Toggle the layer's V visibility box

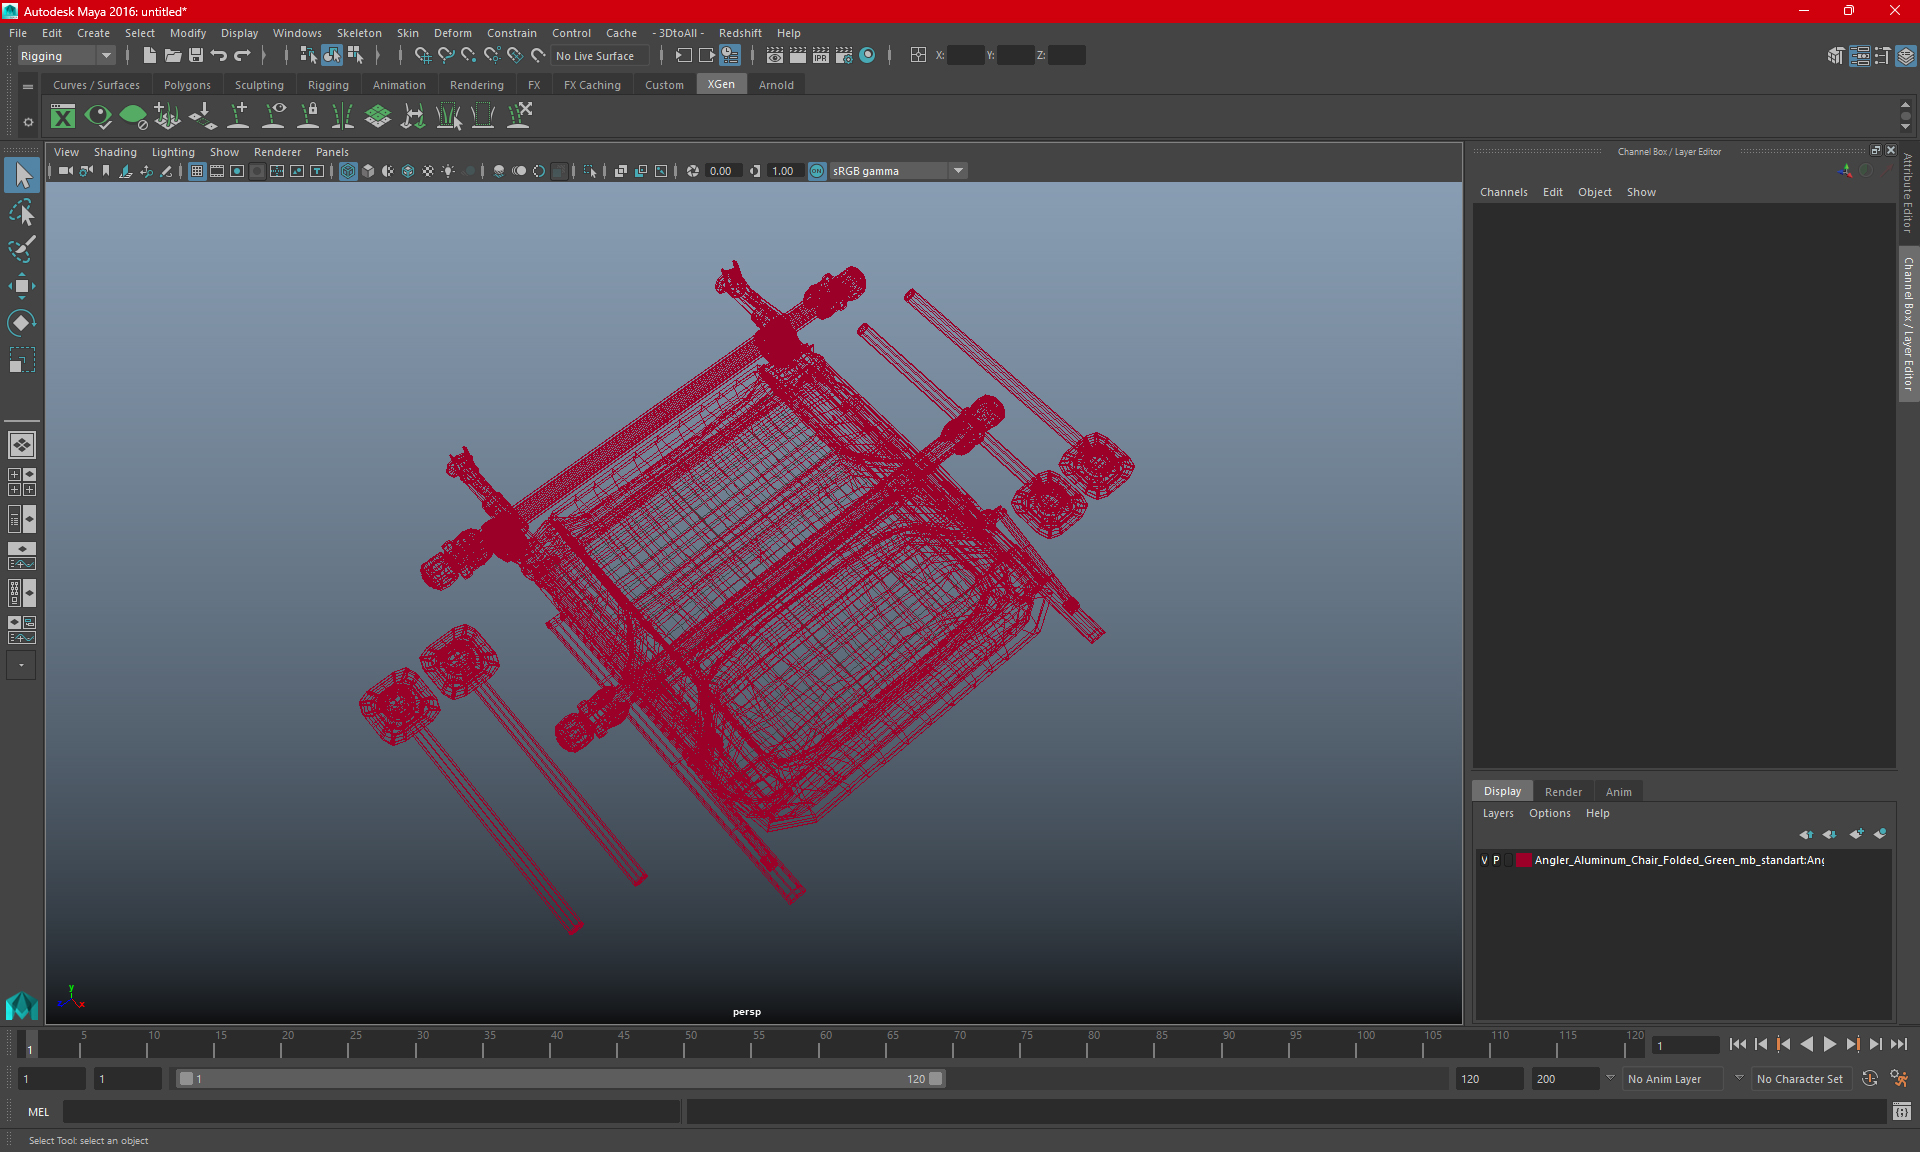click(1484, 860)
